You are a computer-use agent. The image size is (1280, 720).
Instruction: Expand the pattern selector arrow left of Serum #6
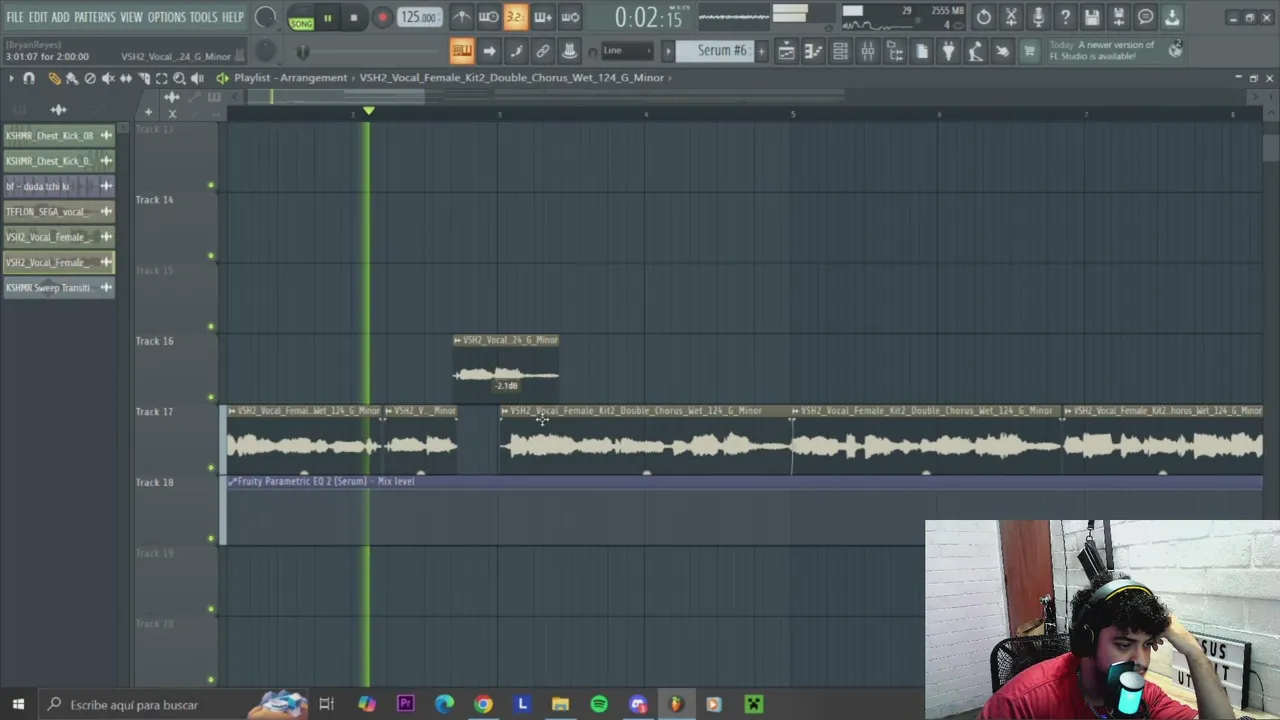[x=669, y=51]
